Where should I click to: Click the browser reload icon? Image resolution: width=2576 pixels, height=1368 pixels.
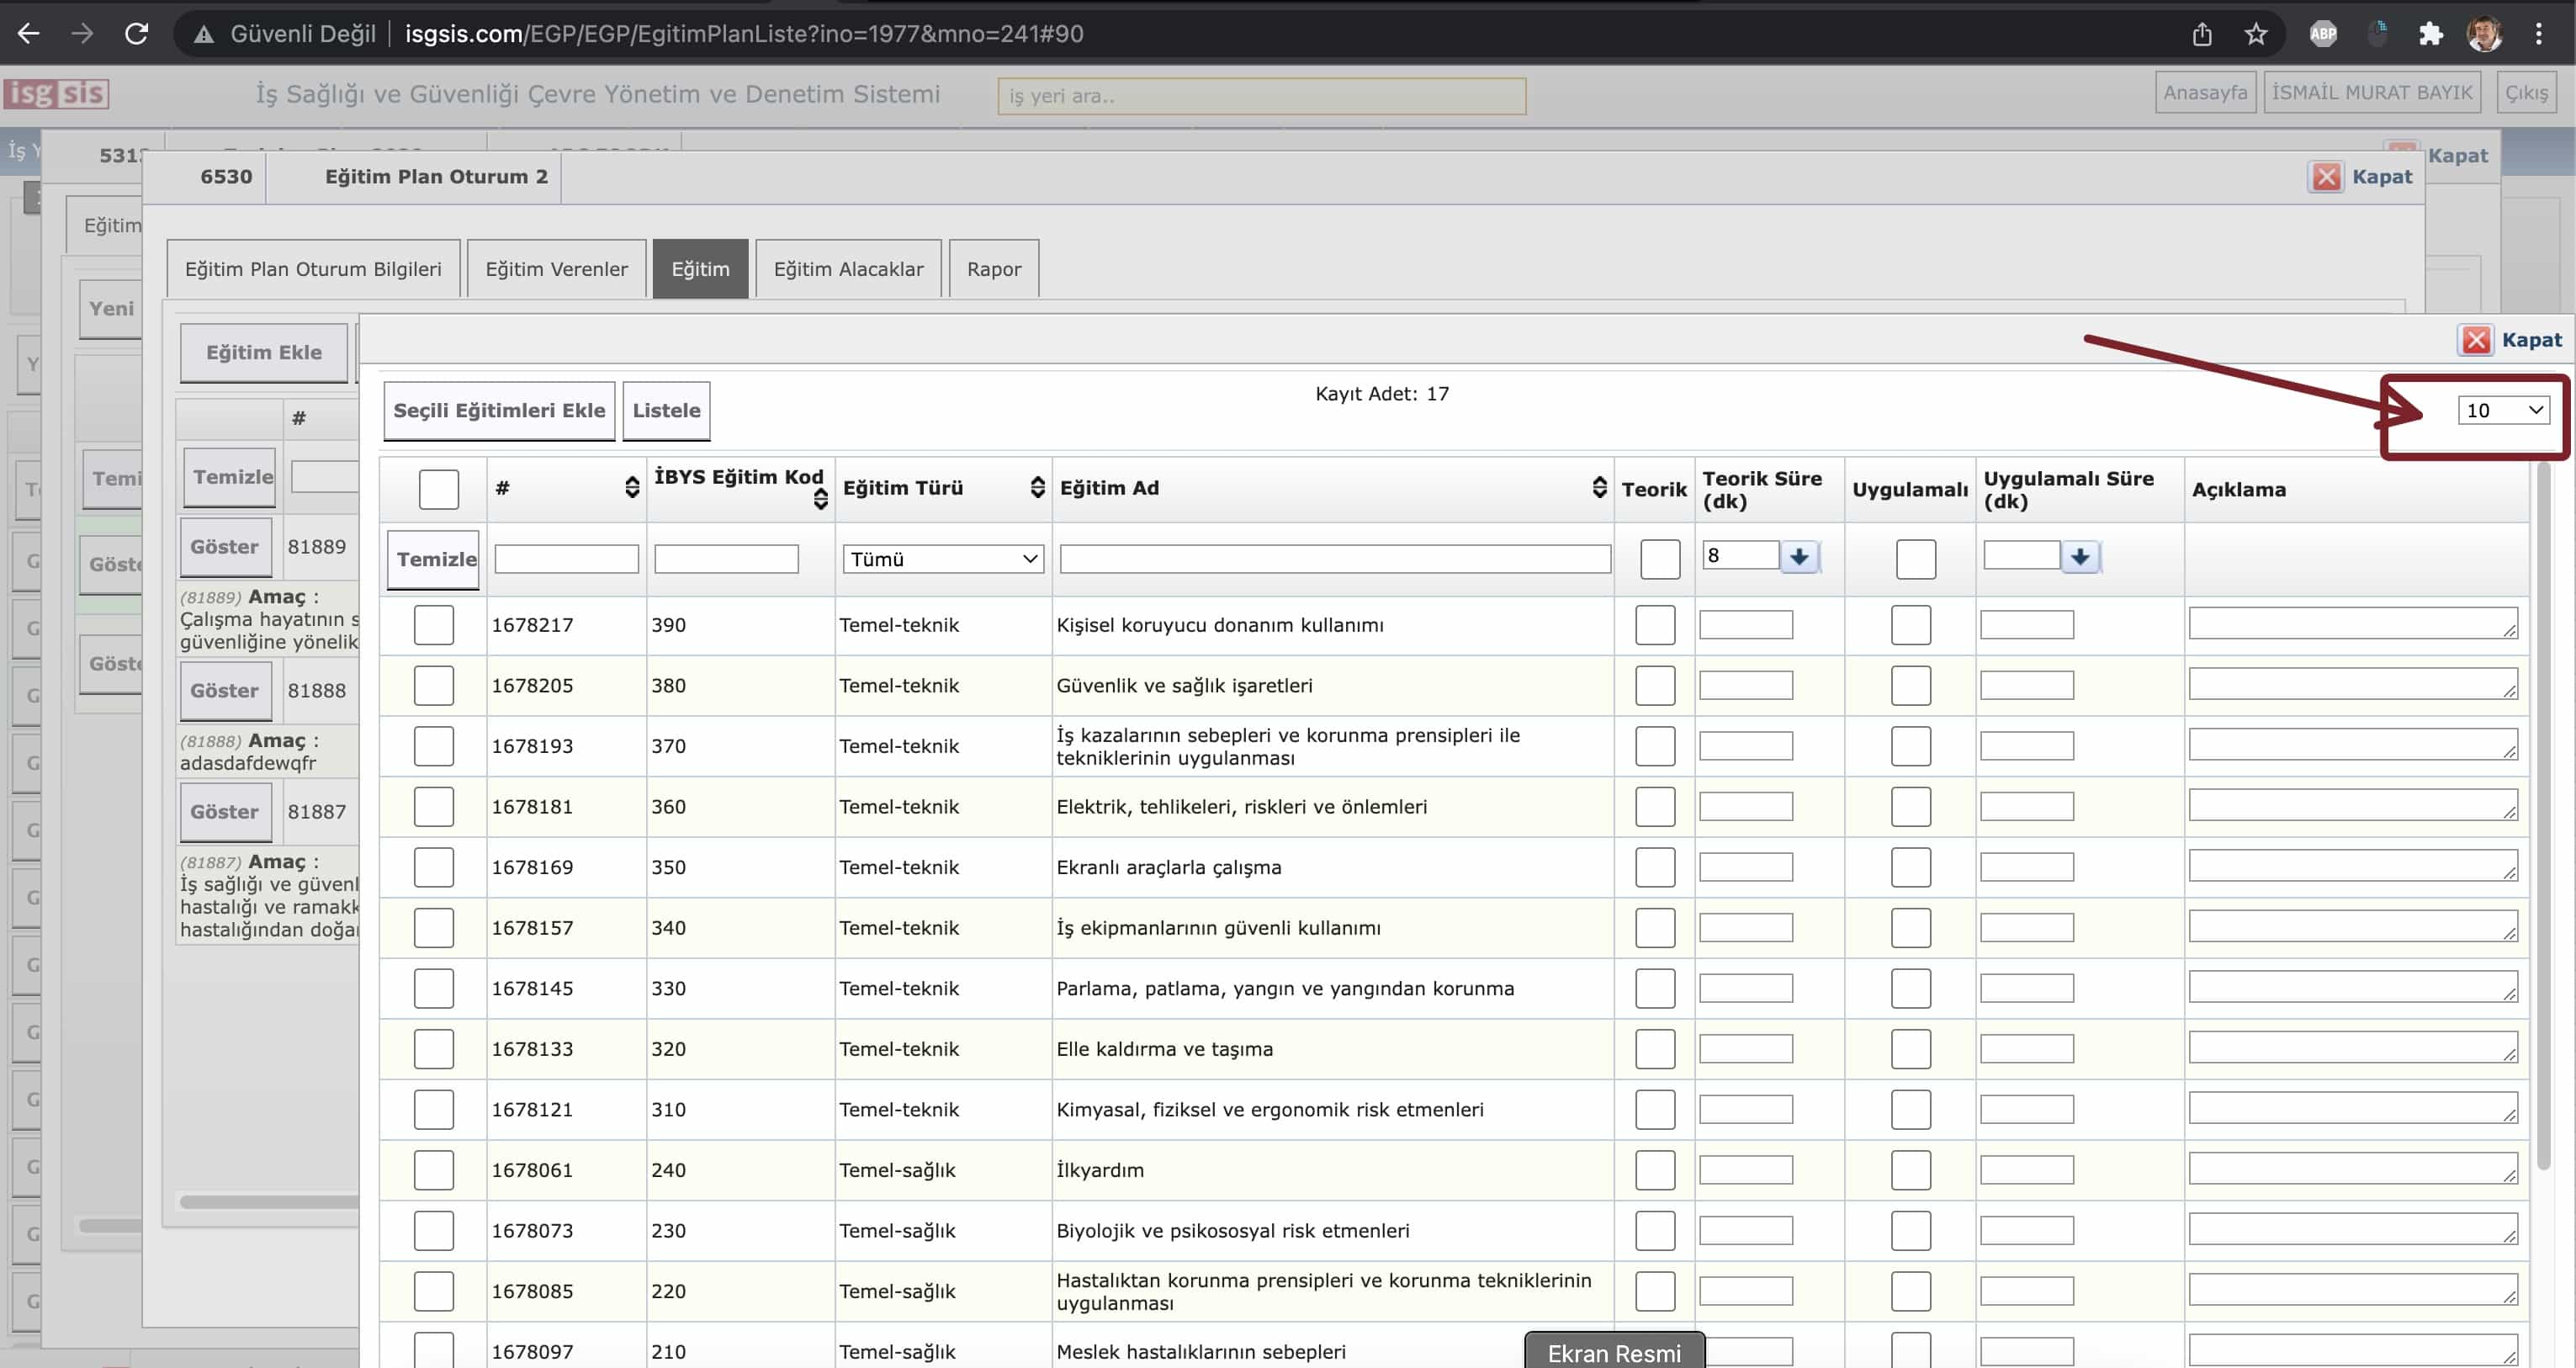[137, 34]
